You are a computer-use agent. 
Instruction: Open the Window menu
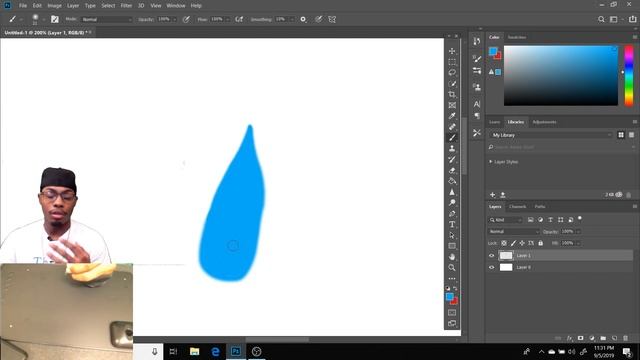click(176, 6)
